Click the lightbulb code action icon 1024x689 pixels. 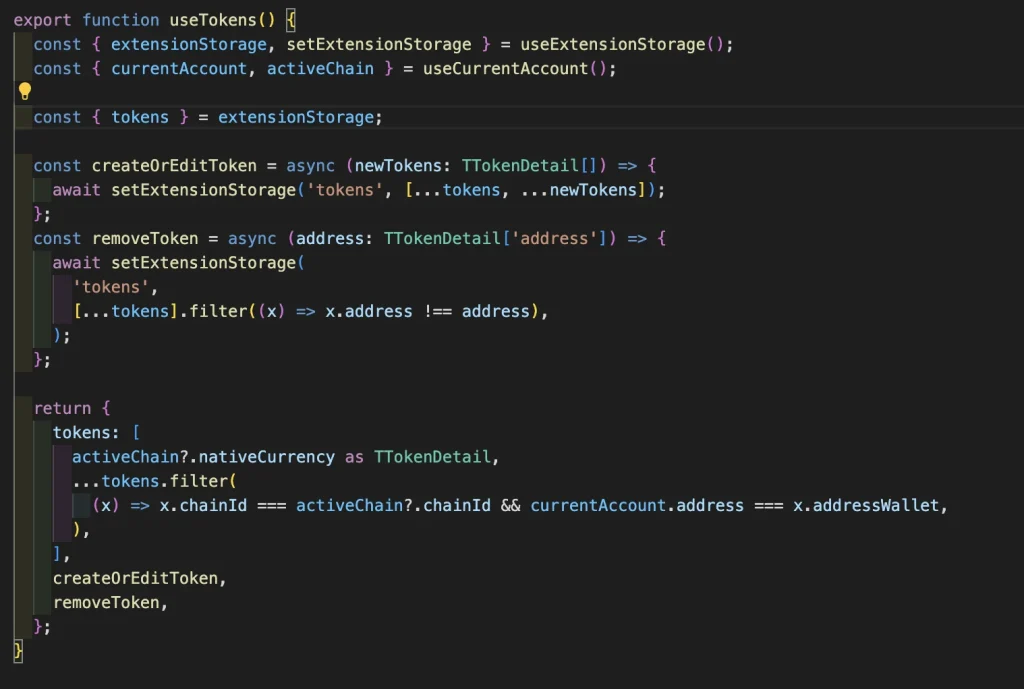click(25, 92)
